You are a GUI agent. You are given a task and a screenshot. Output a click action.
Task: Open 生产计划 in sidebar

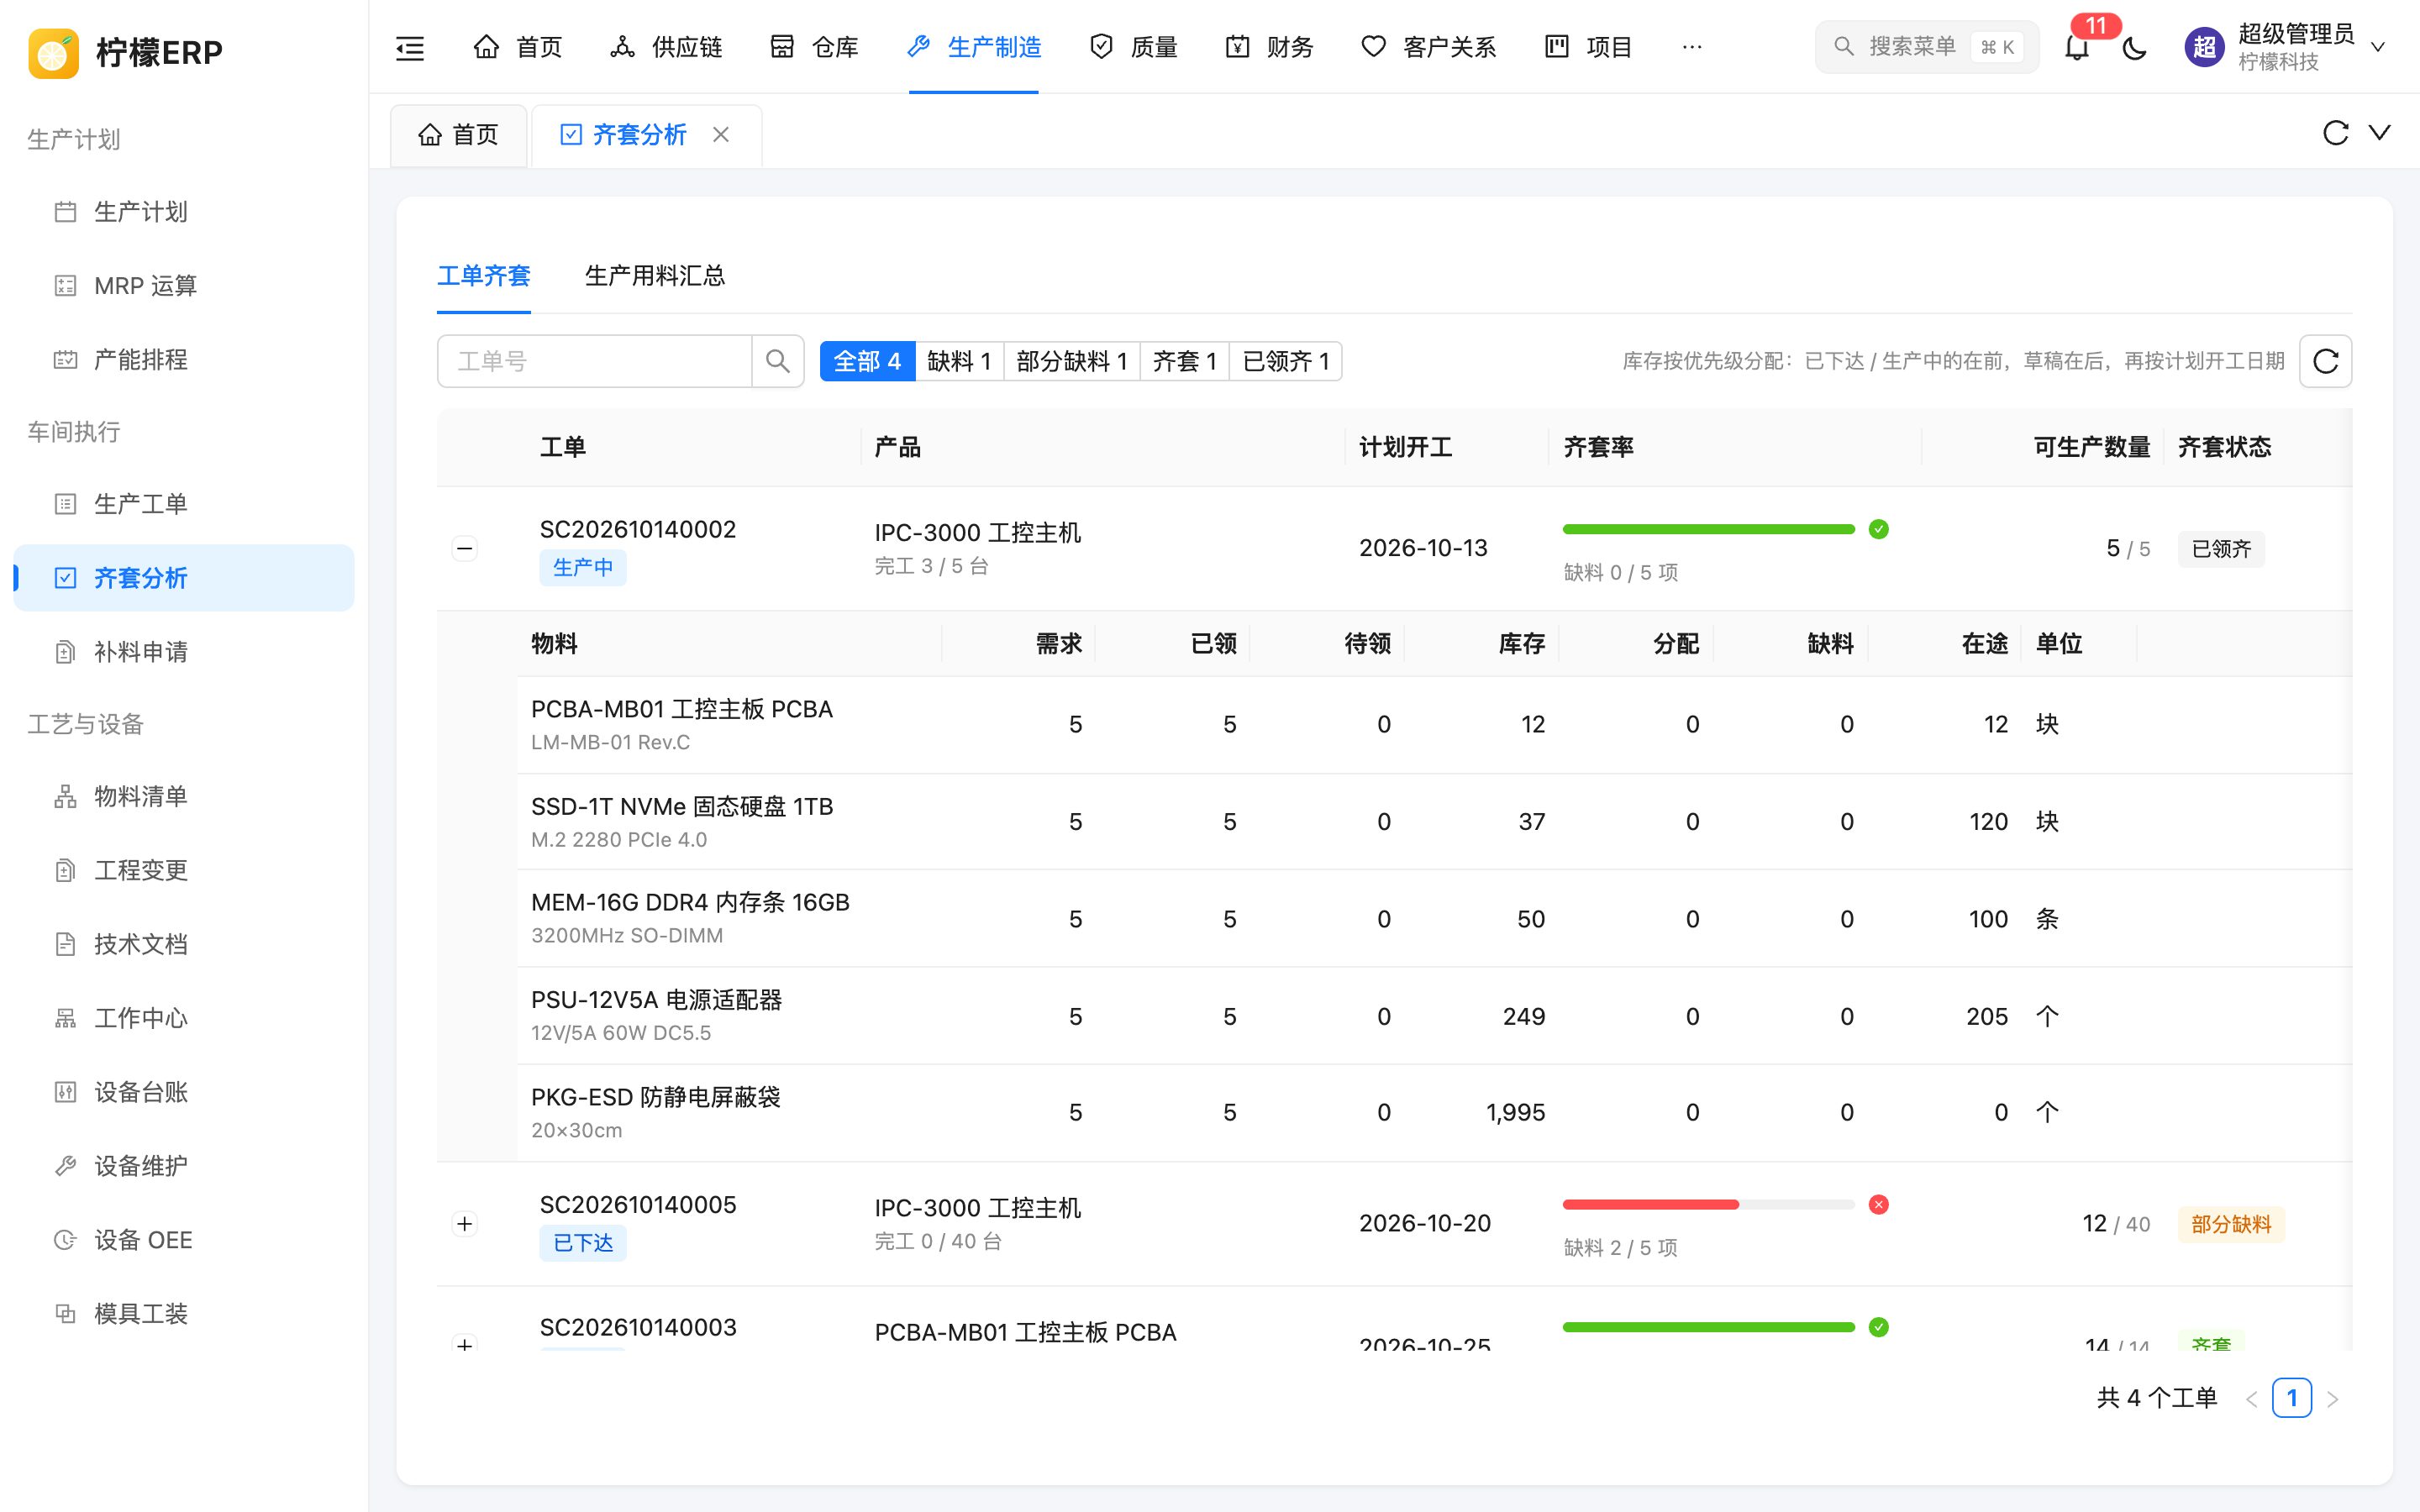pyautogui.click(x=184, y=212)
